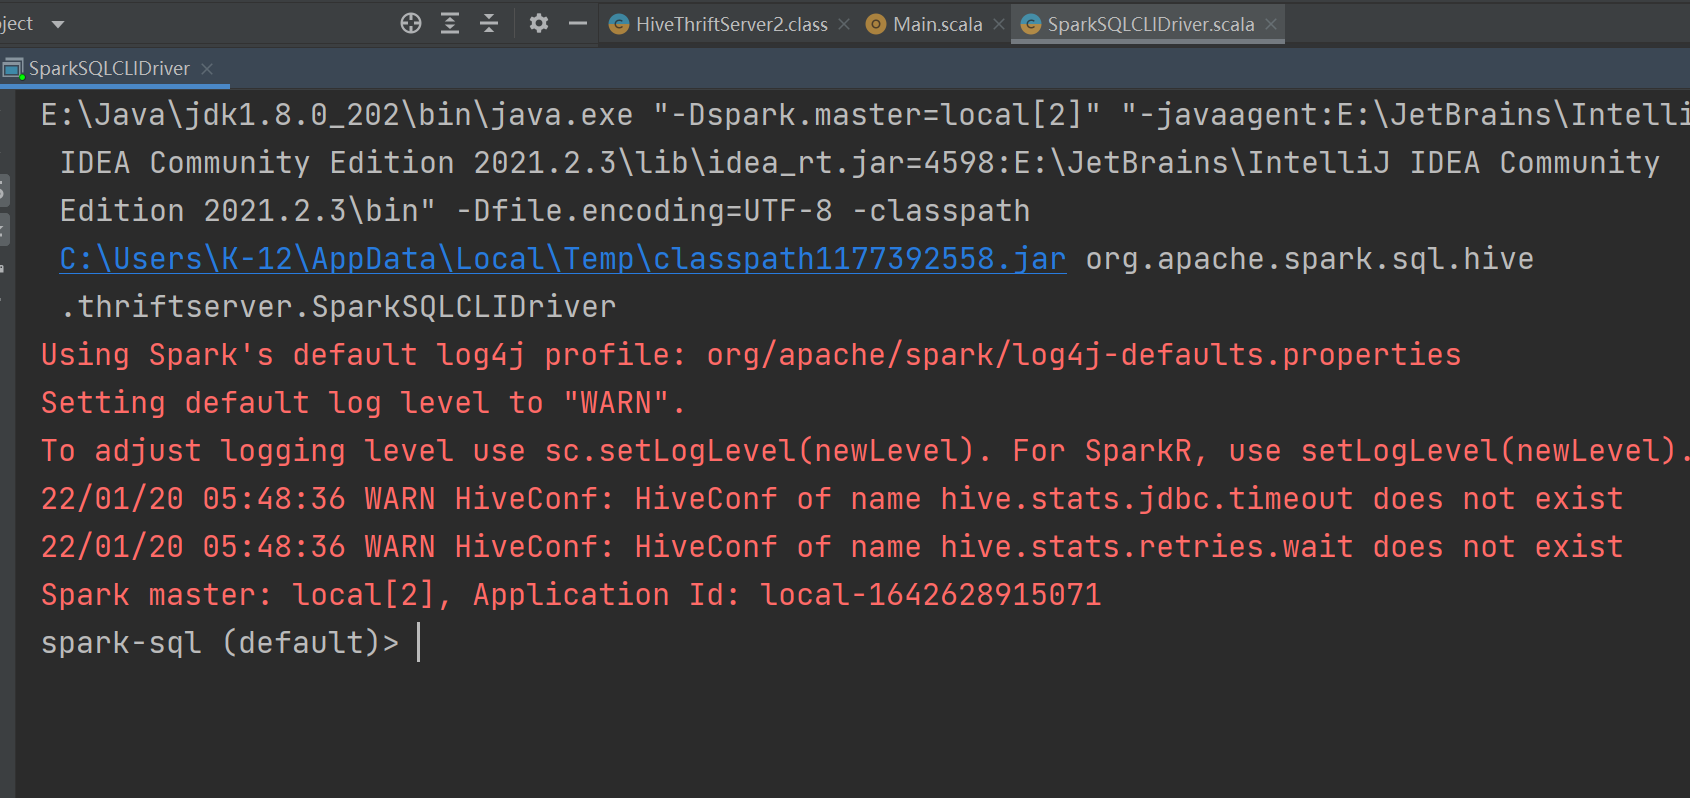1690x798 pixels.
Task: Click the Collapse All icon
Action: click(489, 23)
